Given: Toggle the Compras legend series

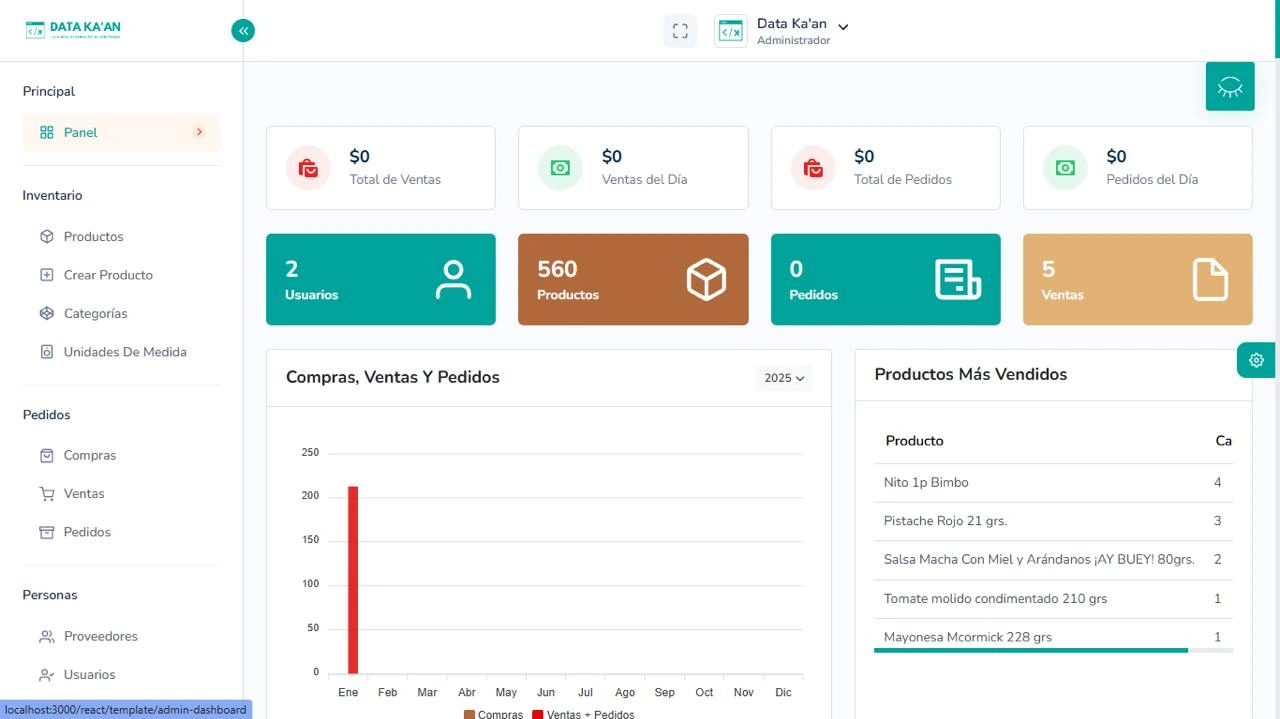Looking at the screenshot, I should [x=494, y=714].
